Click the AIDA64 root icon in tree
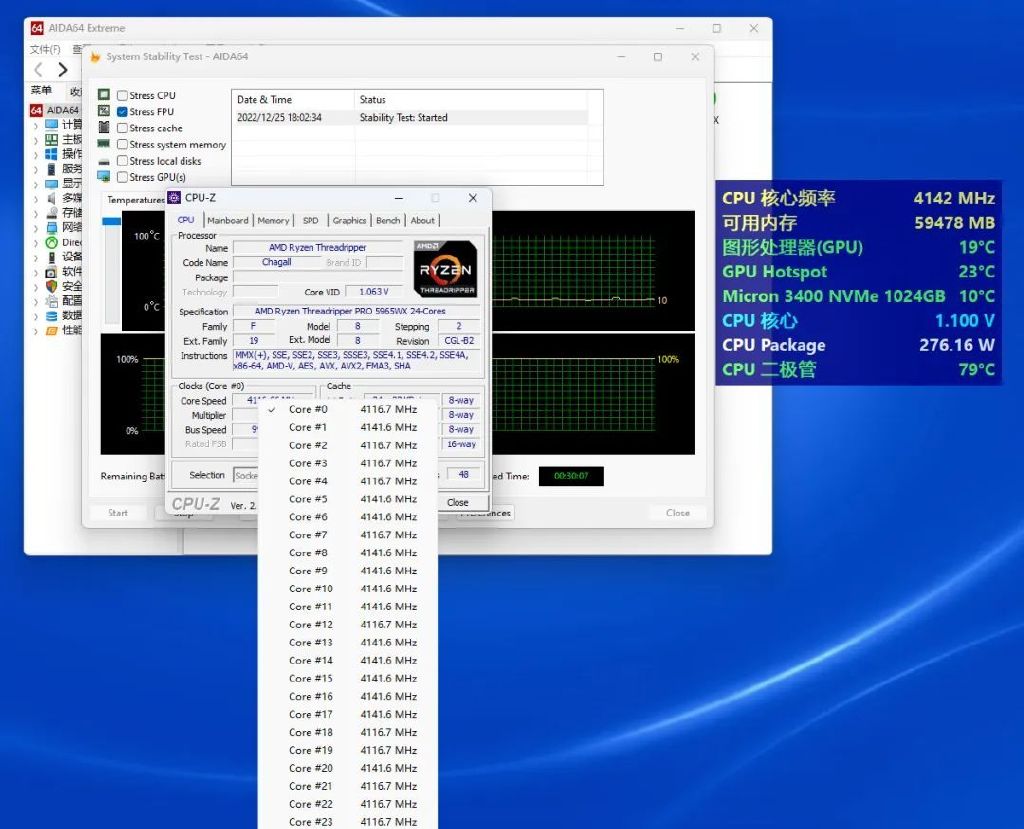Image resolution: width=1024 pixels, height=829 pixels. [x=36, y=110]
